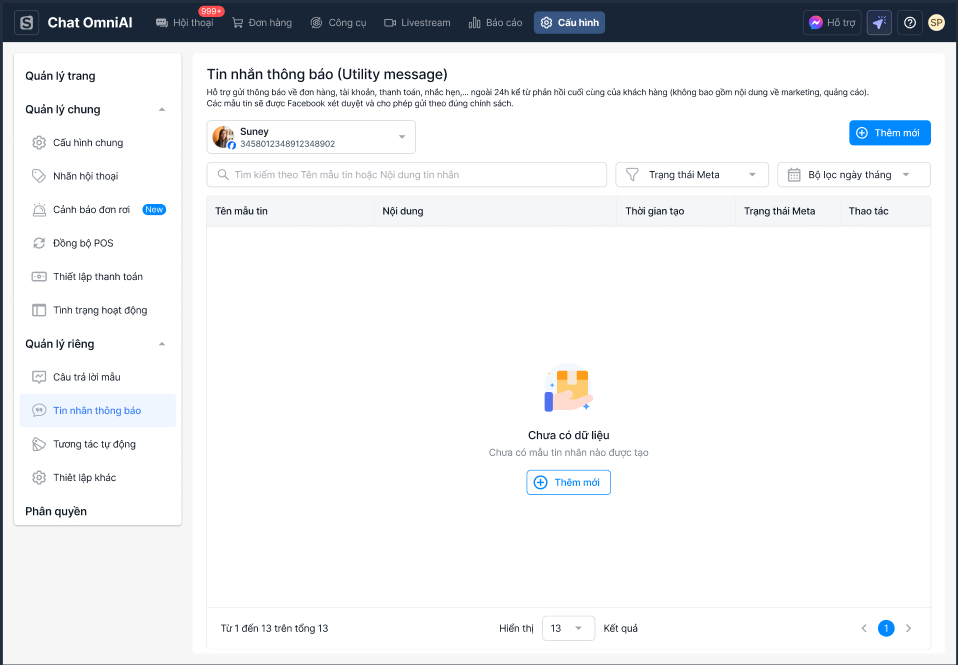
Task: Select Cảnh báo đơn rơi alert item
Action: (94, 210)
